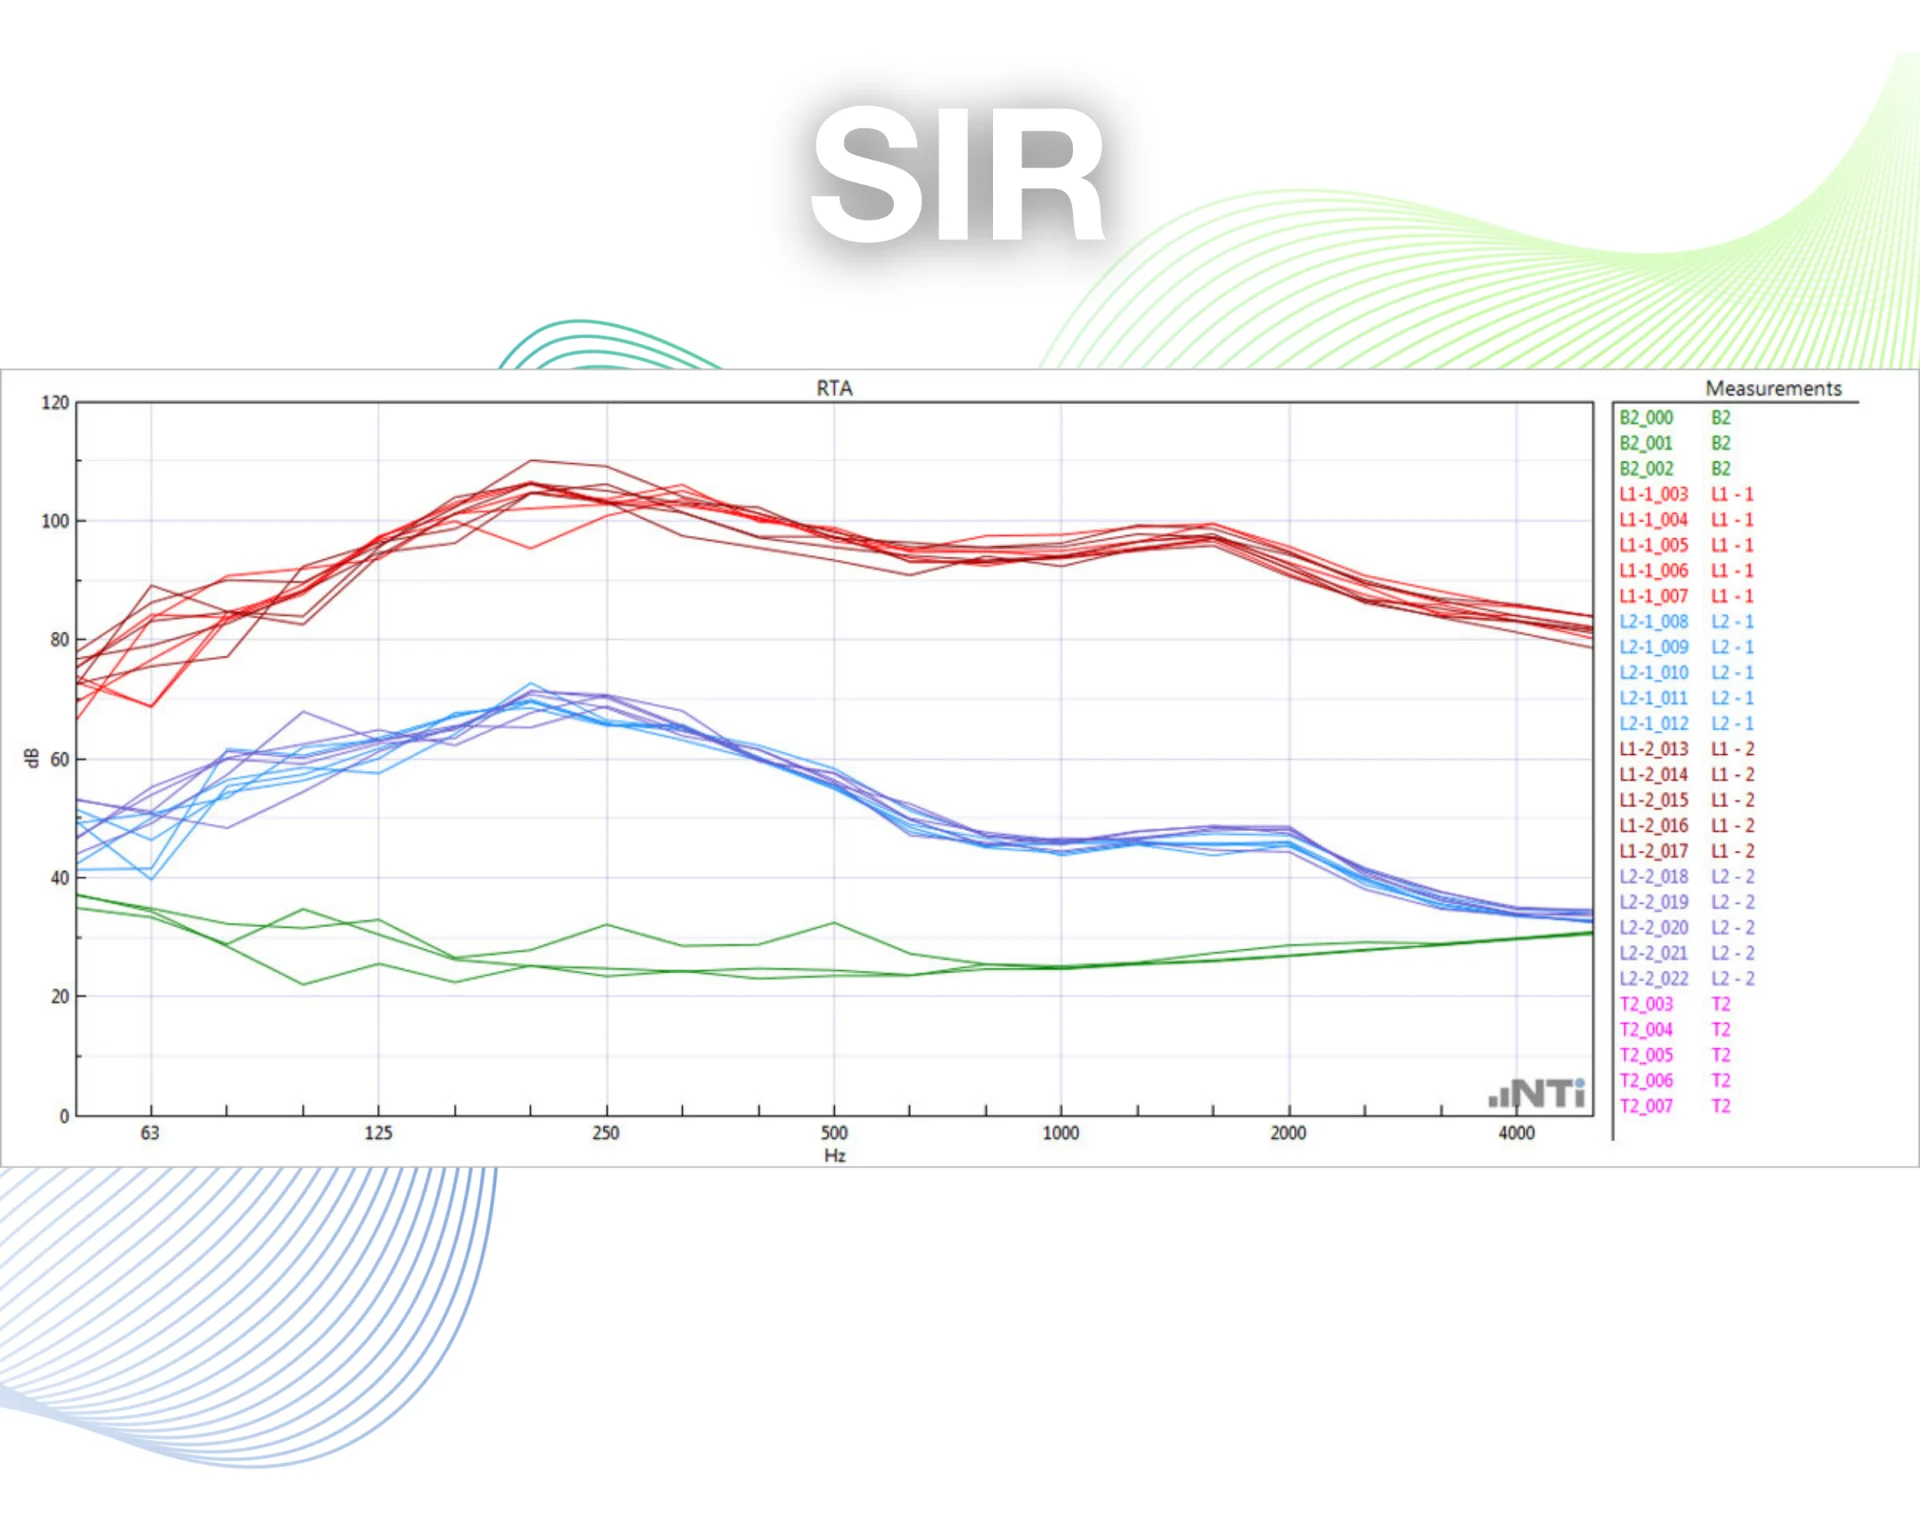Select L2-2_022 measurement item
The image size is (1920, 1536).
1653,979
